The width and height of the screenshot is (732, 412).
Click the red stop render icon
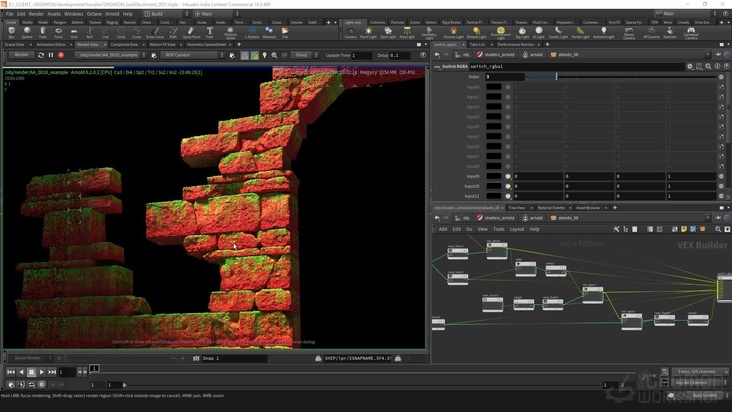pyautogui.click(x=62, y=55)
